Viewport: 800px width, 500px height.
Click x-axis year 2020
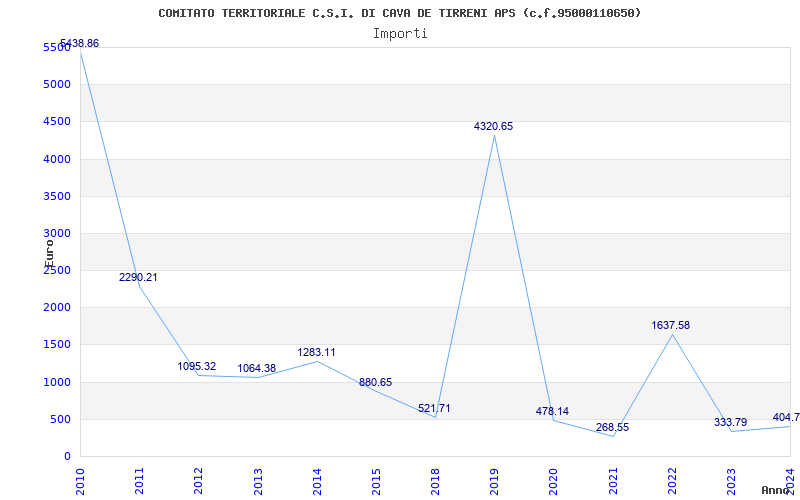(x=554, y=481)
